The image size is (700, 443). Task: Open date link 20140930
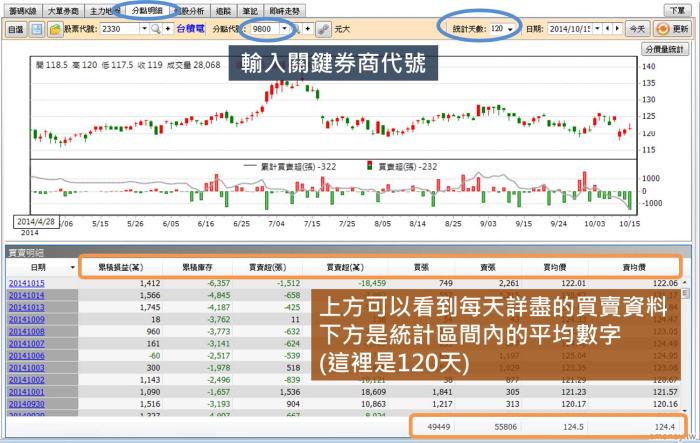point(26,404)
